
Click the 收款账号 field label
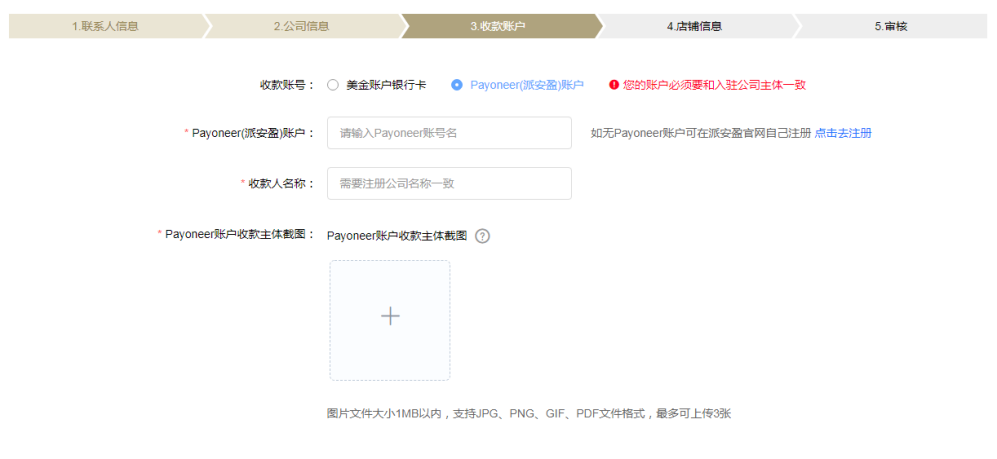click(288, 85)
